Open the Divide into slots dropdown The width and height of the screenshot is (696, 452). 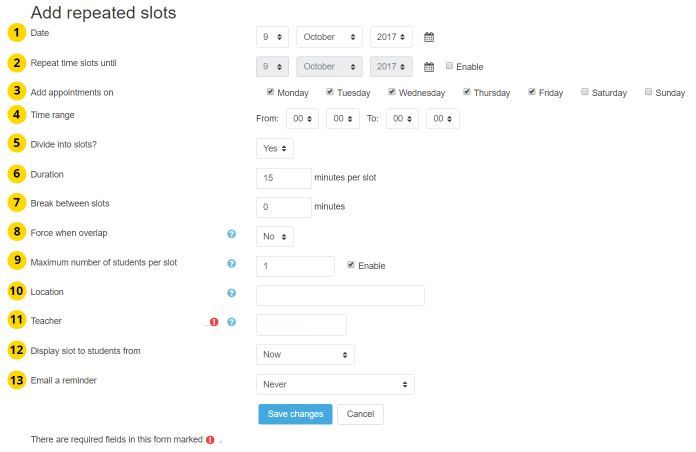coord(275,148)
